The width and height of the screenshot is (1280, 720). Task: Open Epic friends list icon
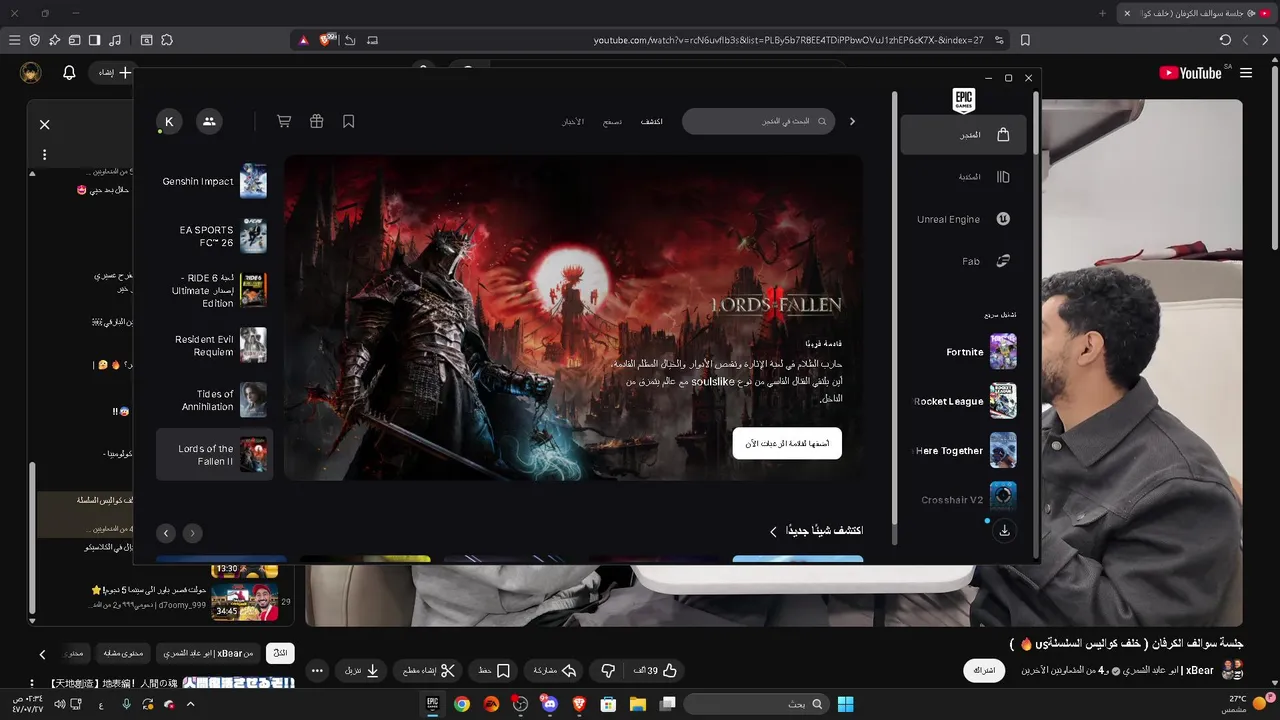point(209,121)
